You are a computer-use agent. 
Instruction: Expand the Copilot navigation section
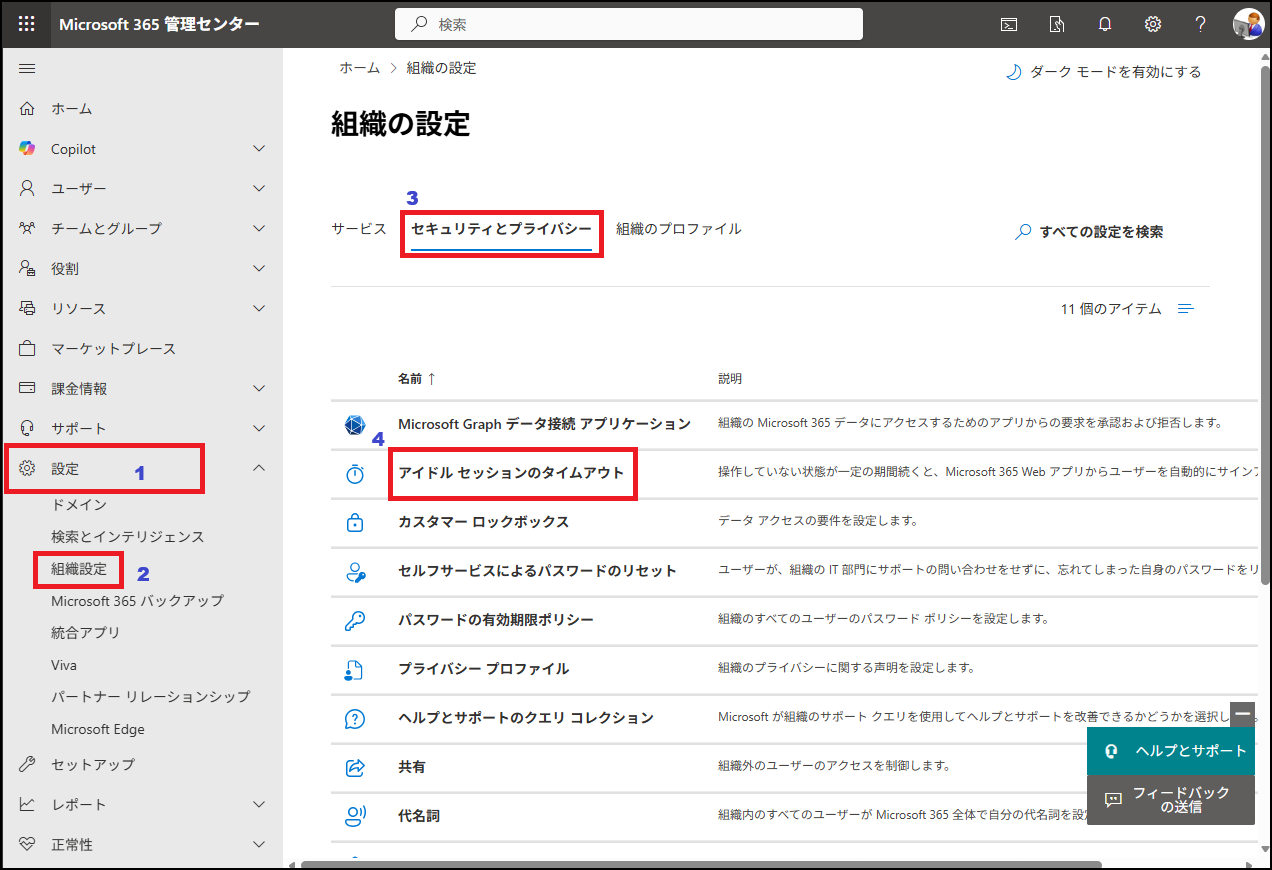point(259,149)
